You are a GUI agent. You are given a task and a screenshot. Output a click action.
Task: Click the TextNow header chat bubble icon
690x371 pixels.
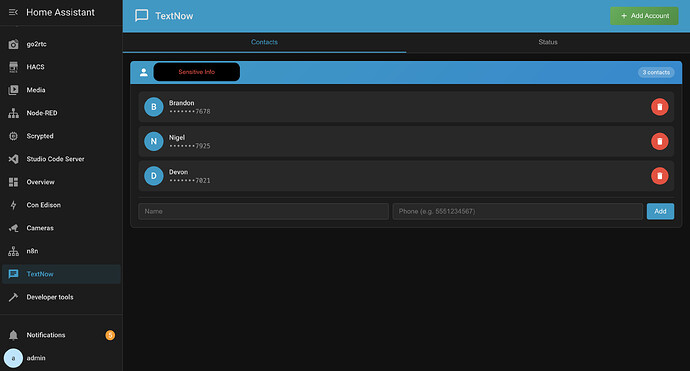tap(142, 16)
